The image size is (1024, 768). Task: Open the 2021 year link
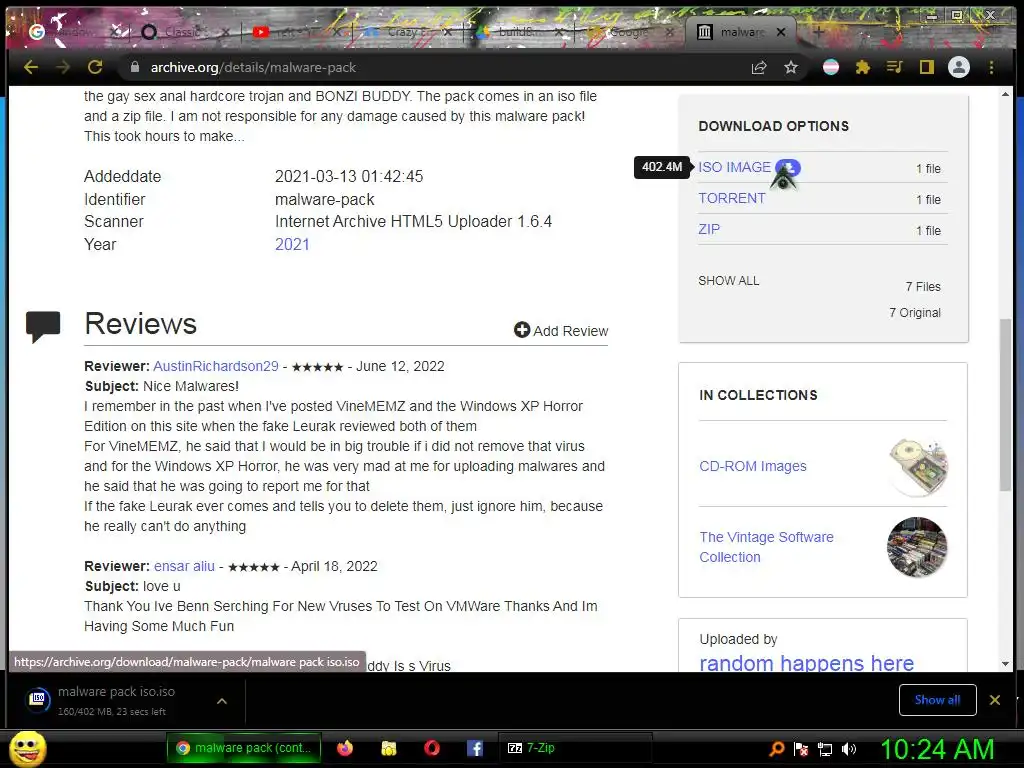click(x=292, y=244)
